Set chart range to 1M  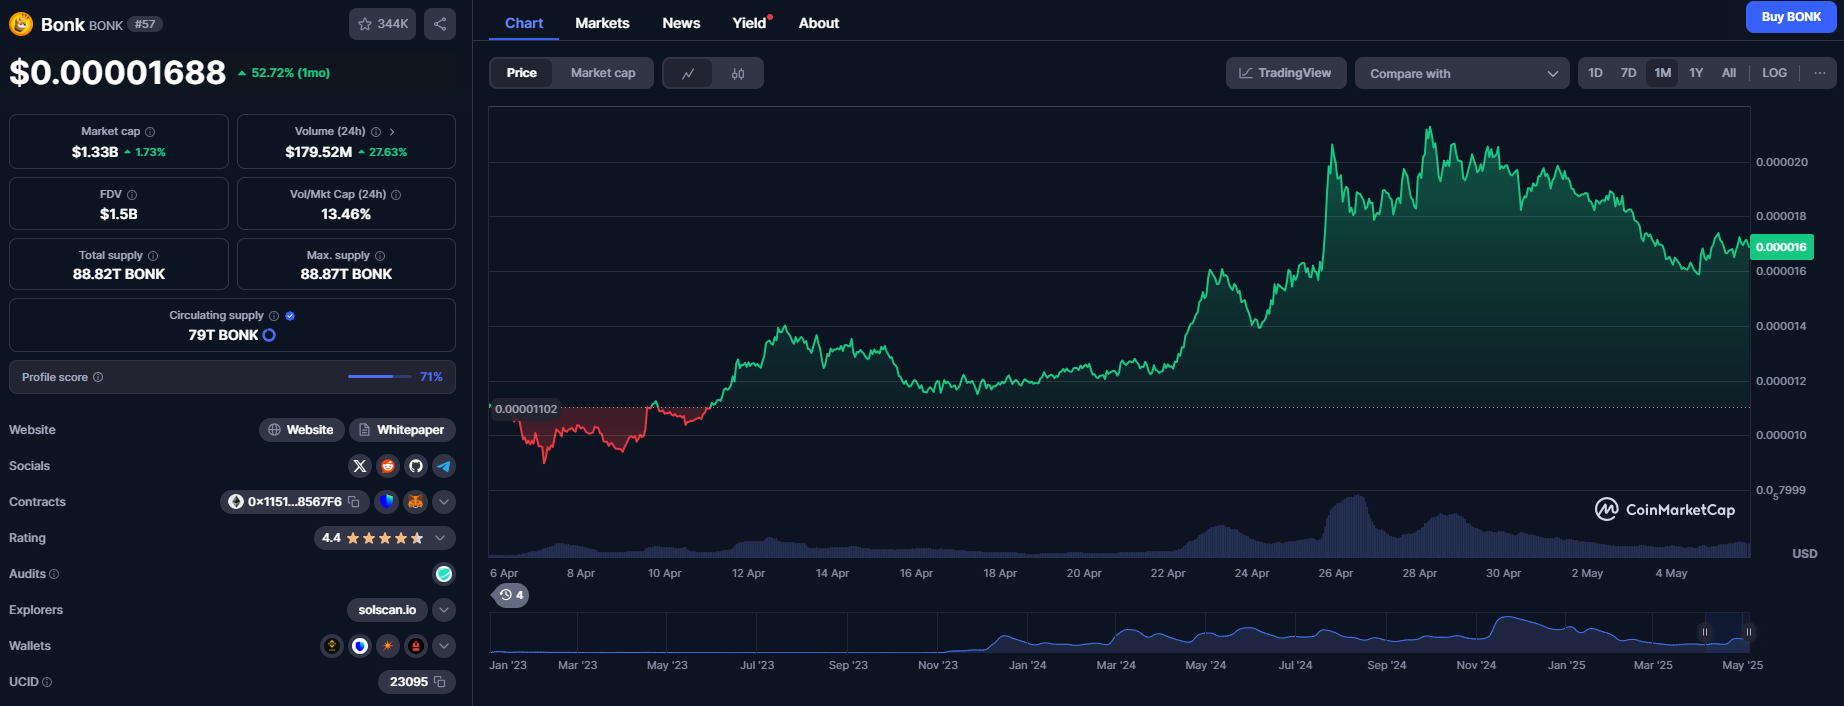point(1663,73)
